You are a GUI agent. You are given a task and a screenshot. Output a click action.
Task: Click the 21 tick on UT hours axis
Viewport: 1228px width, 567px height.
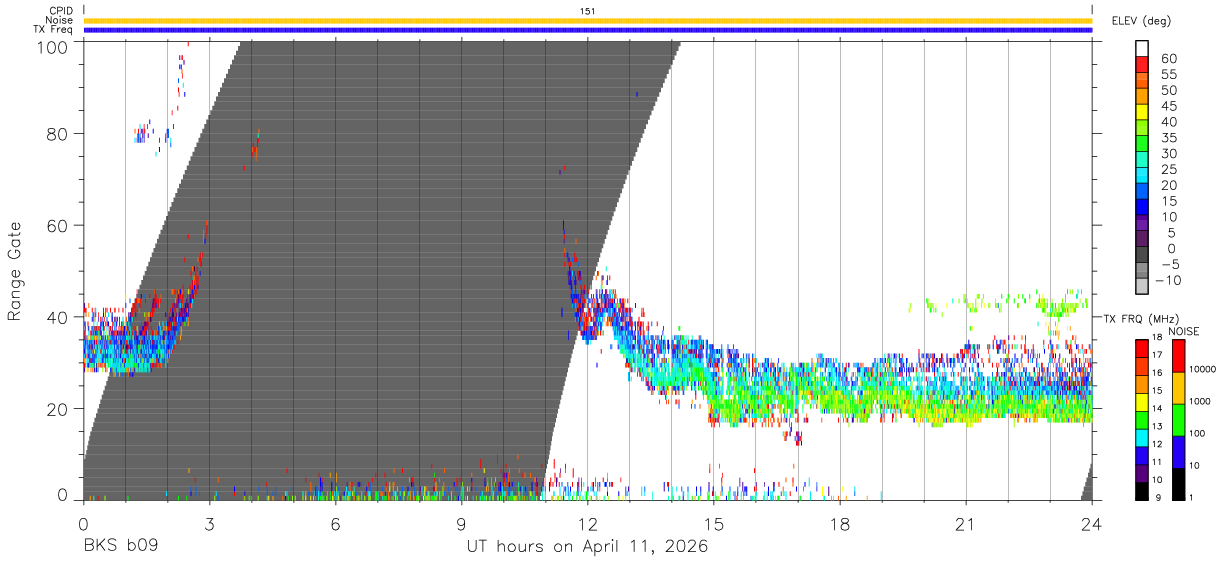click(x=965, y=525)
